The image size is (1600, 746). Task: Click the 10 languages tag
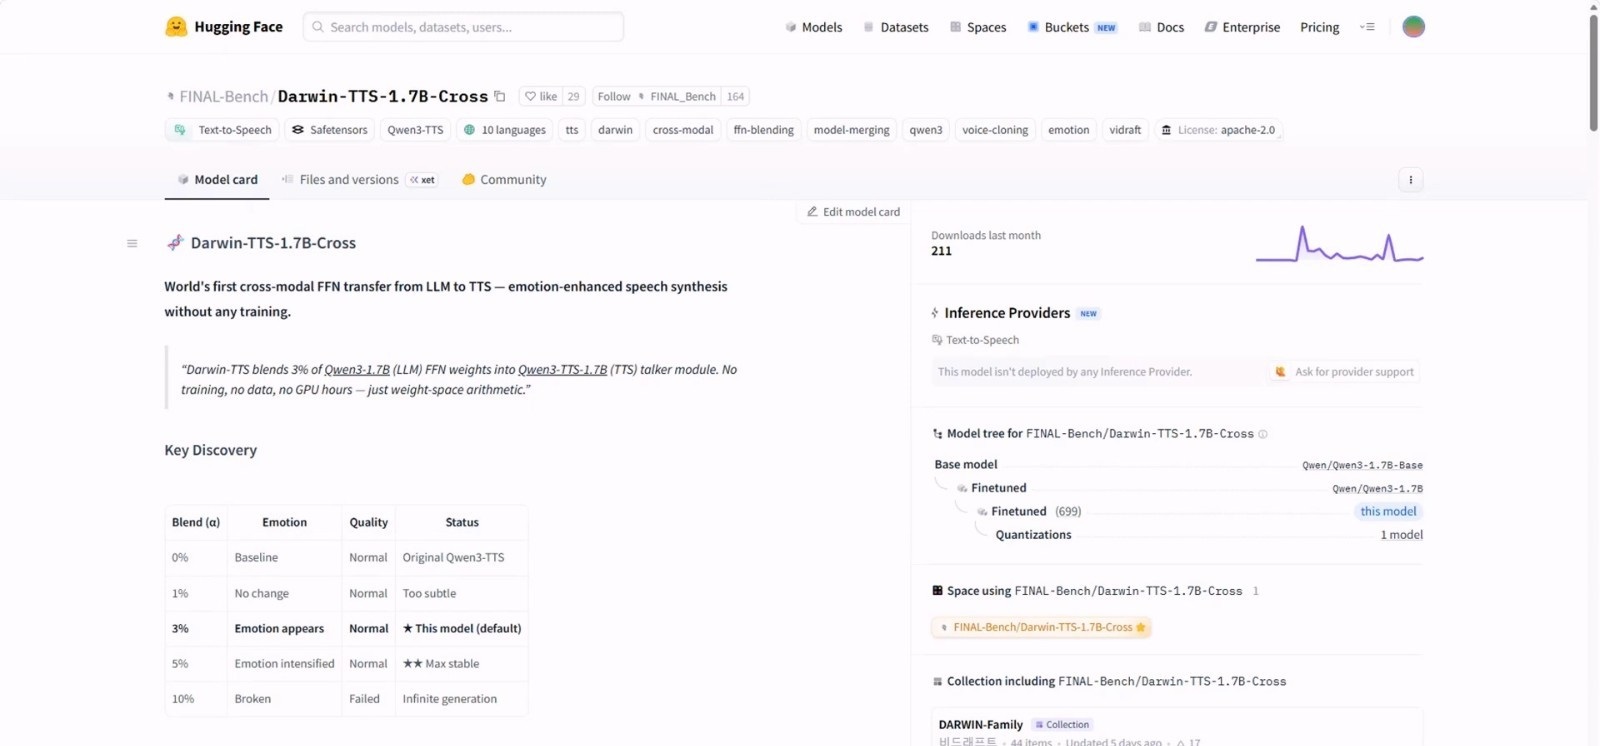[x=504, y=130]
